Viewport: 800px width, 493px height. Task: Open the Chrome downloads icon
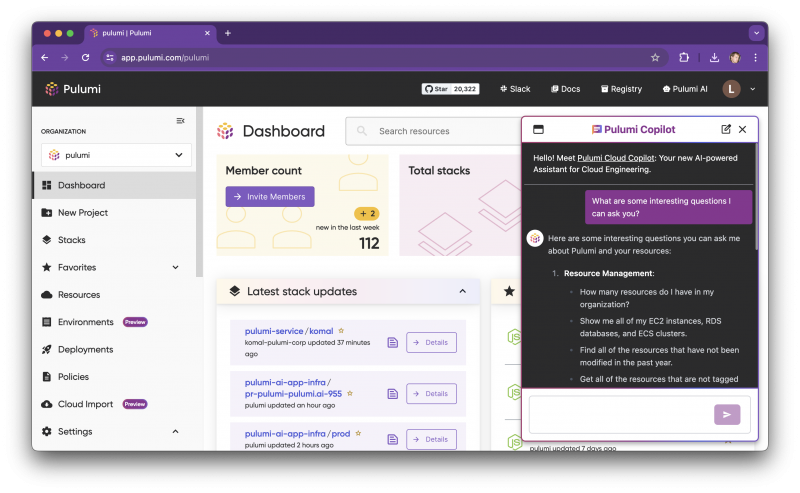[x=714, y=58]
